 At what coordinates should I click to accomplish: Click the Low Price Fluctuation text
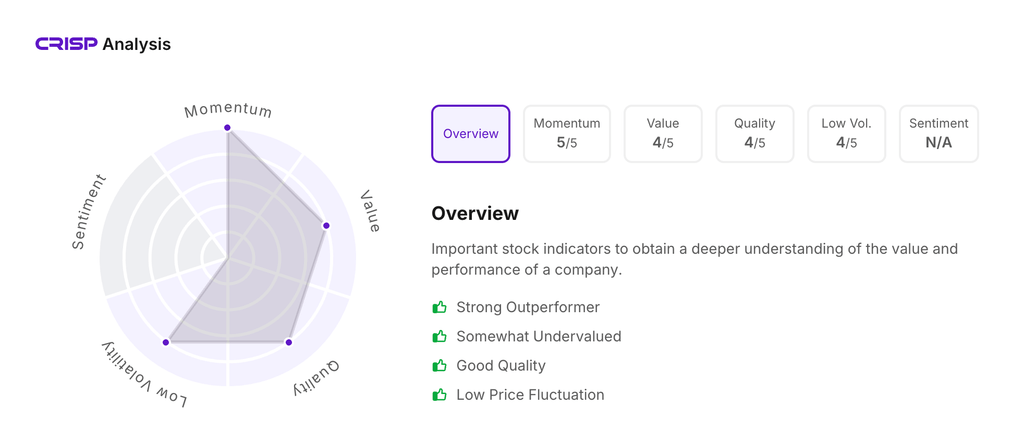pyautogui.click(x=530, y=395)
